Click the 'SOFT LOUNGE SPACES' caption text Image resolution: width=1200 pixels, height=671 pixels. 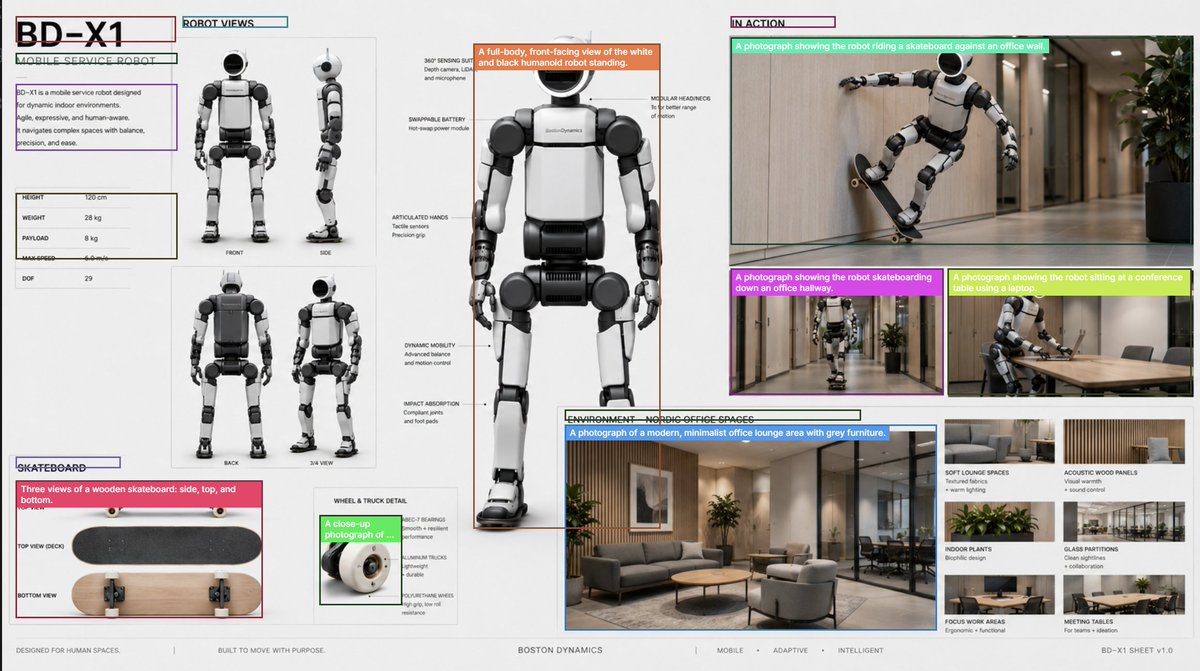click(x=977, y=472)
